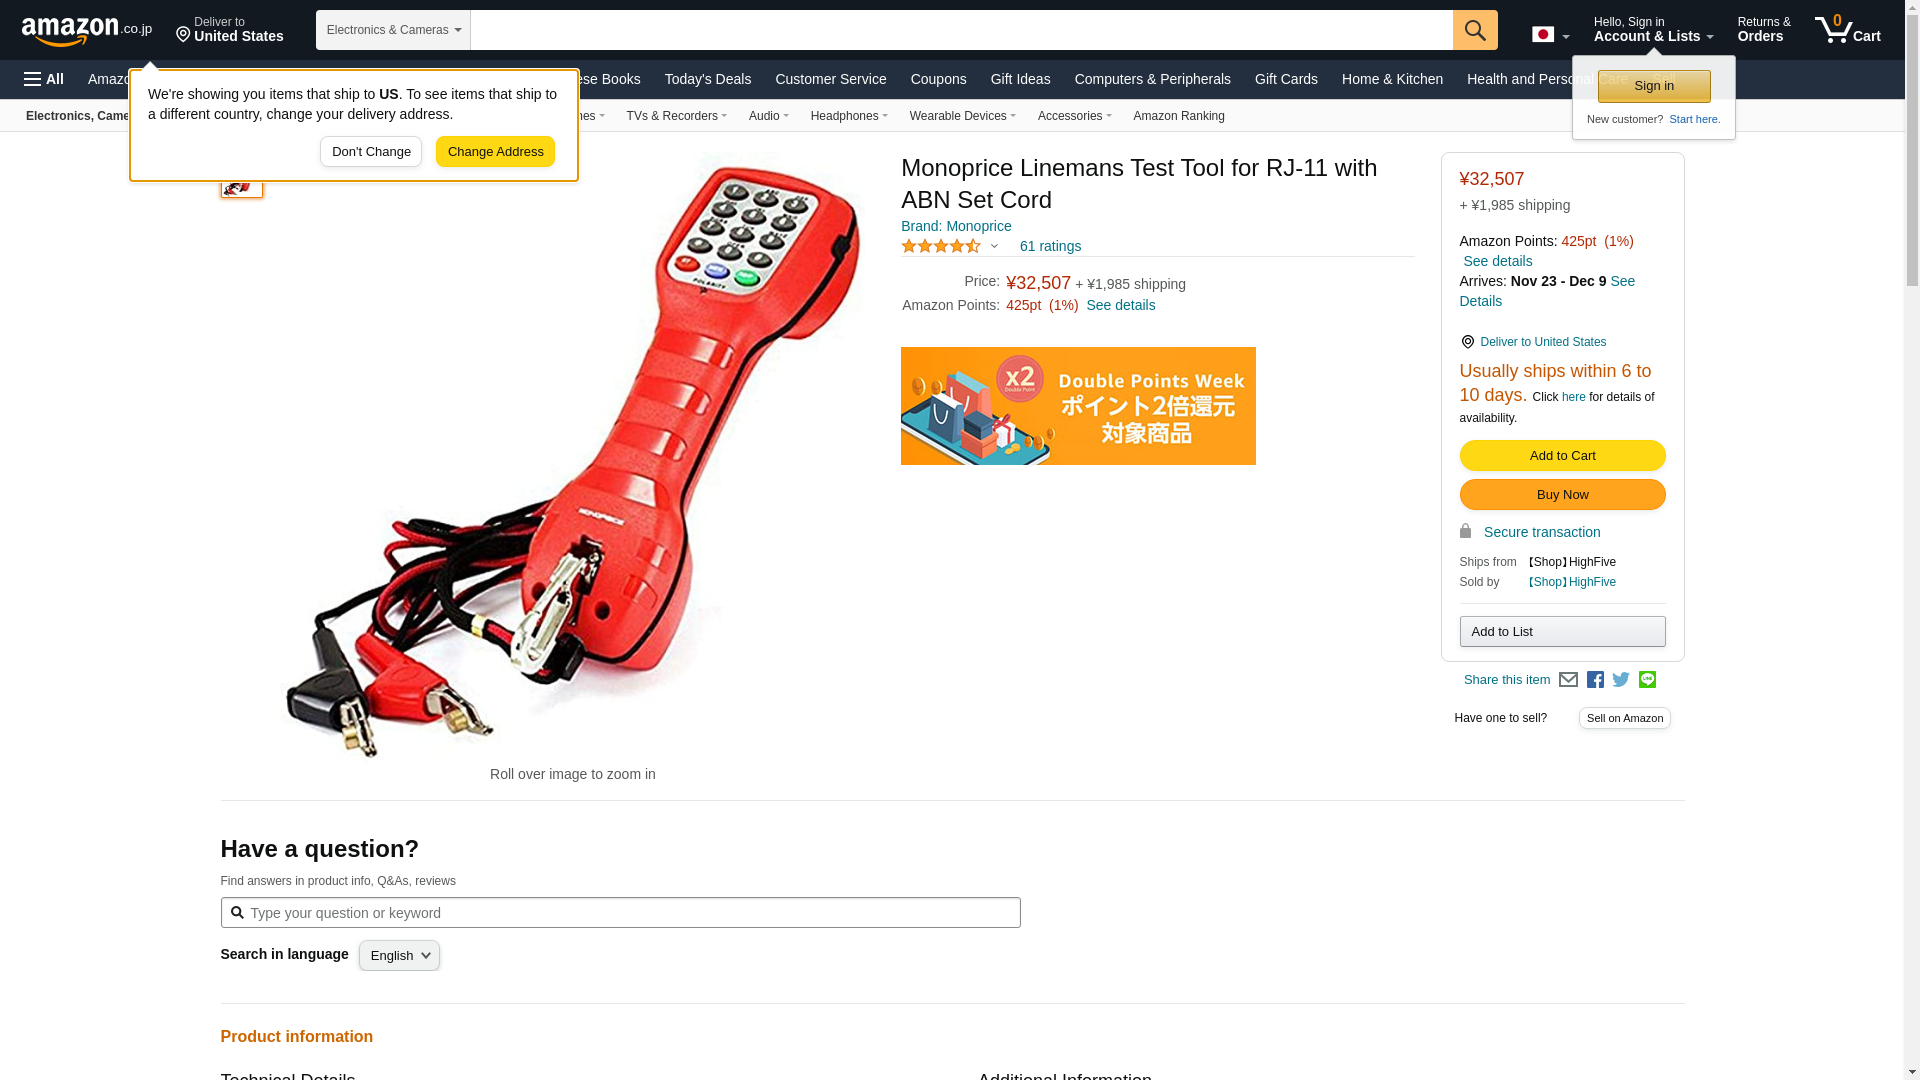Click the magnifier search submit button
Image resolution: width=1920 pixels, height=1080 pixels.
[1475, 30]
